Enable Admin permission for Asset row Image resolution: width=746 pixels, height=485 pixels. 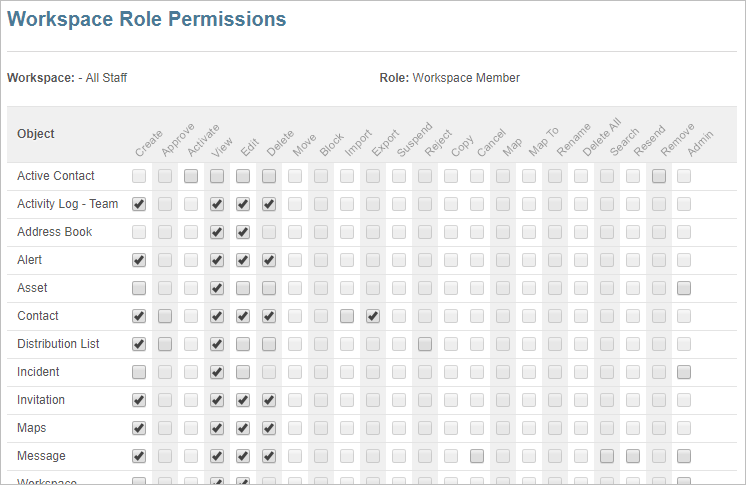coord(684,288)
